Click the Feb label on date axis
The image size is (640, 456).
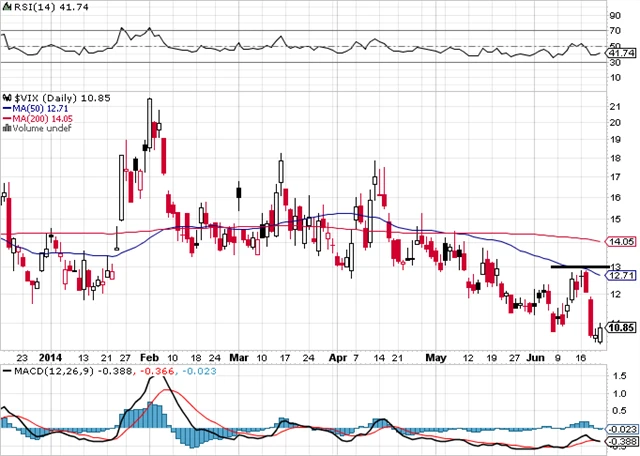click(x=149, y=356)
